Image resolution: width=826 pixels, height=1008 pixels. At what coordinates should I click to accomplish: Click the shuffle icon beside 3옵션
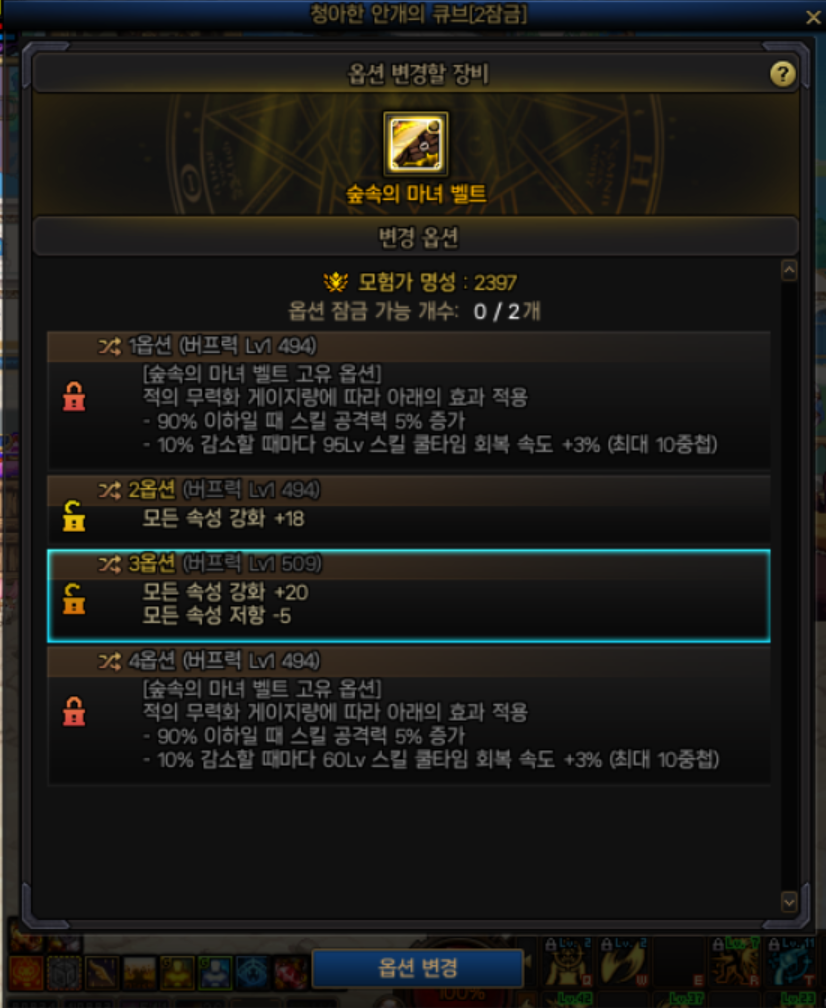pos(109,564)
